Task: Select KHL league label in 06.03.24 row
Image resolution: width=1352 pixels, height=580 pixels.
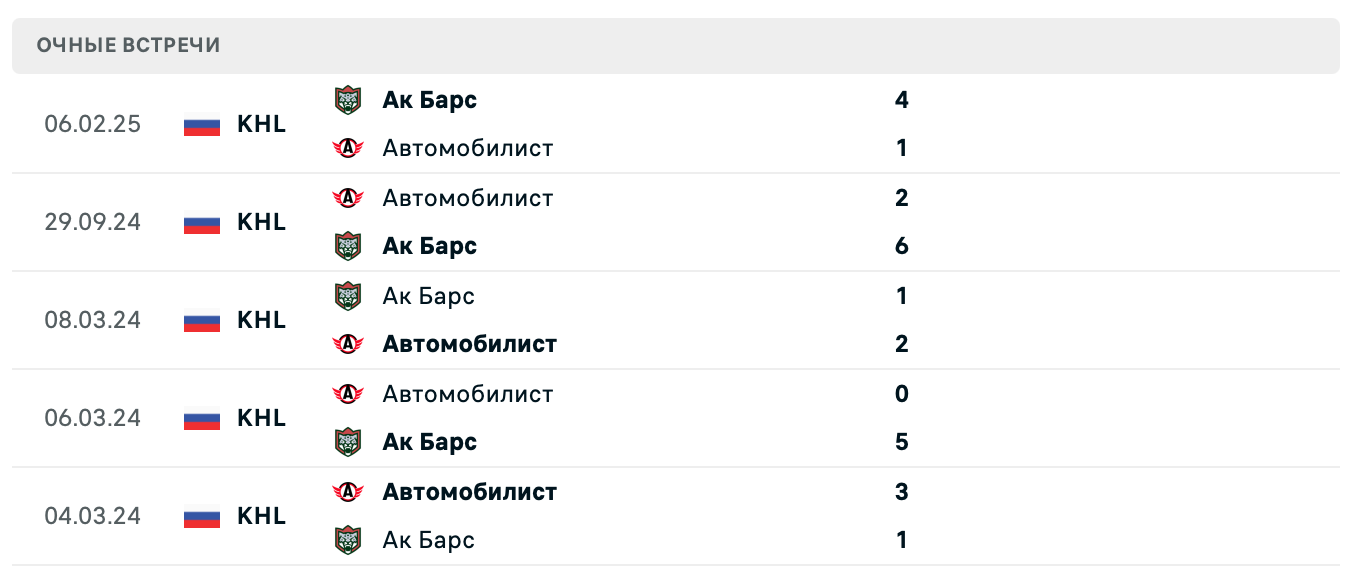Action: [261, 418]
